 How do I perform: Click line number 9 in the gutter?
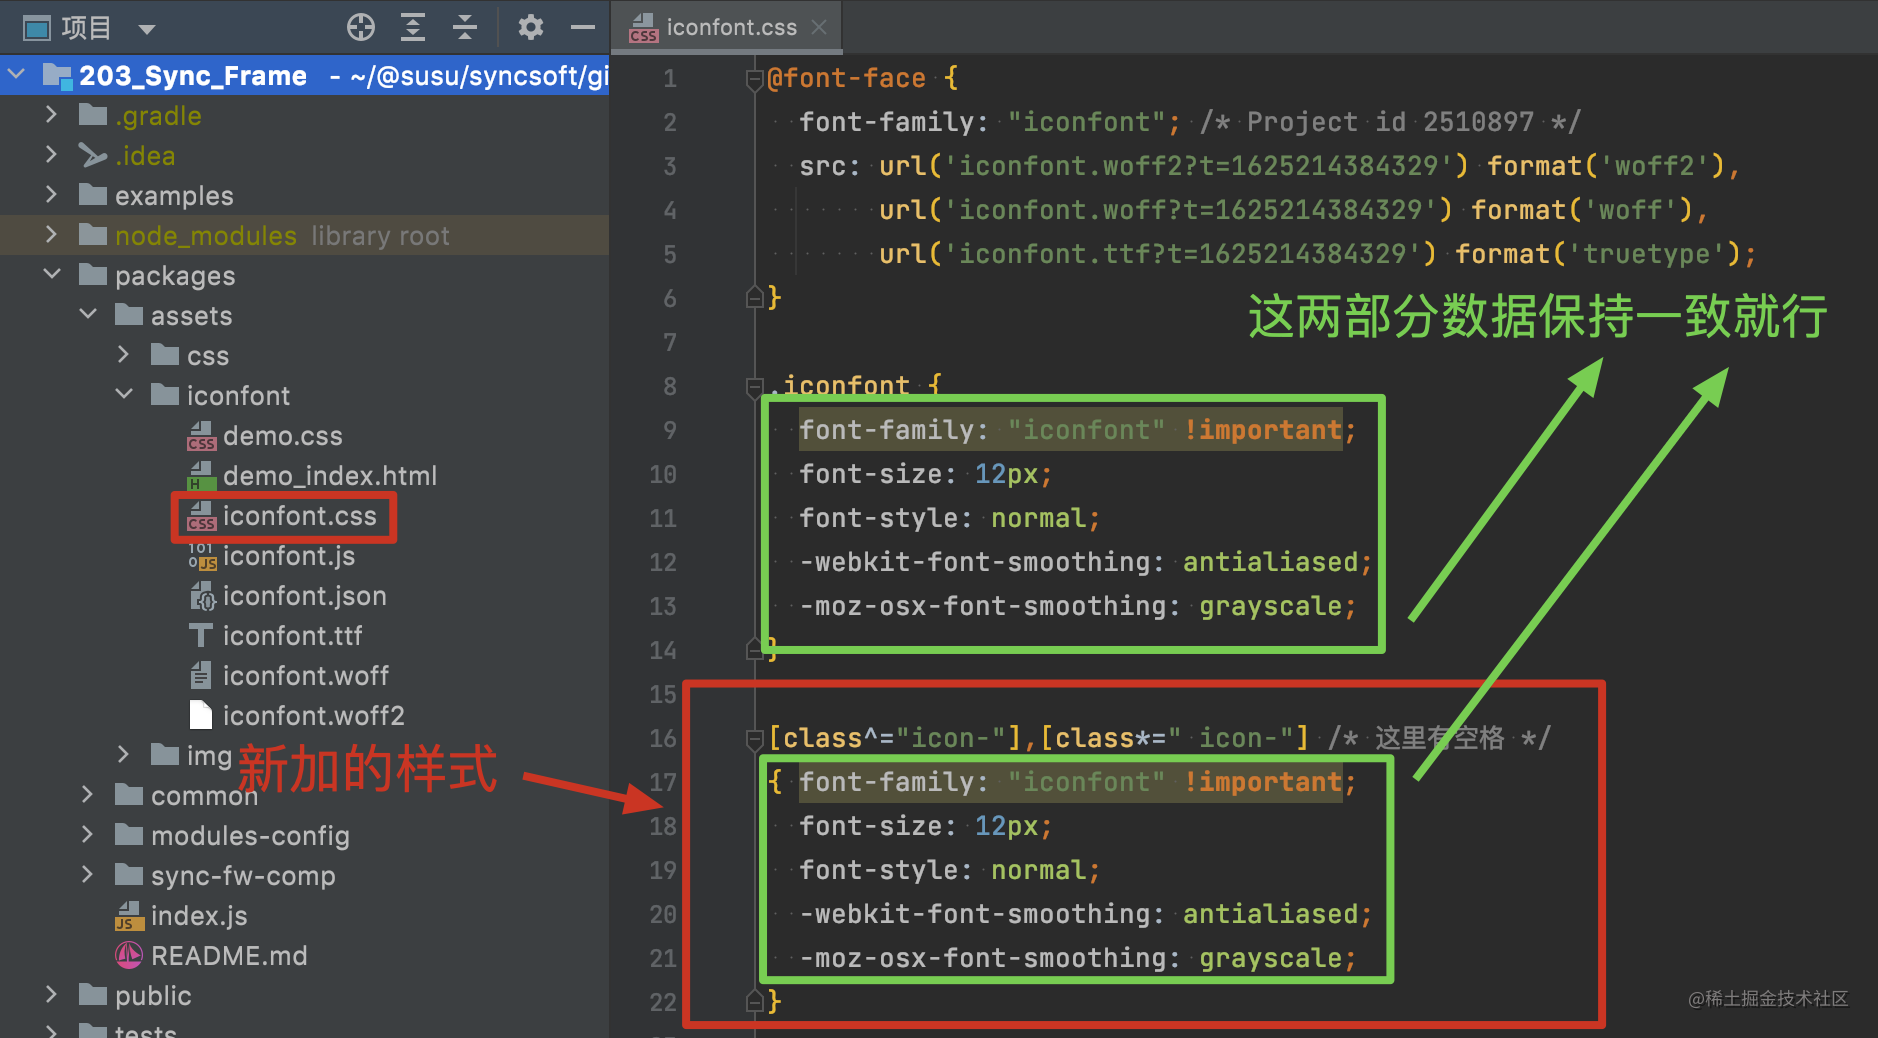pos(669,430)
